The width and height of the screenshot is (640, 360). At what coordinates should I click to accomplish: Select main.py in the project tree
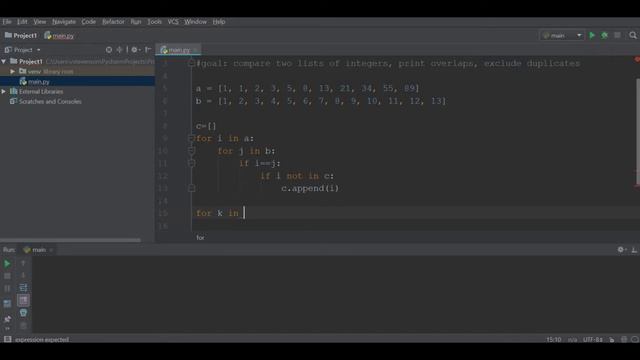pyautogui.click(x=34, y=82)
